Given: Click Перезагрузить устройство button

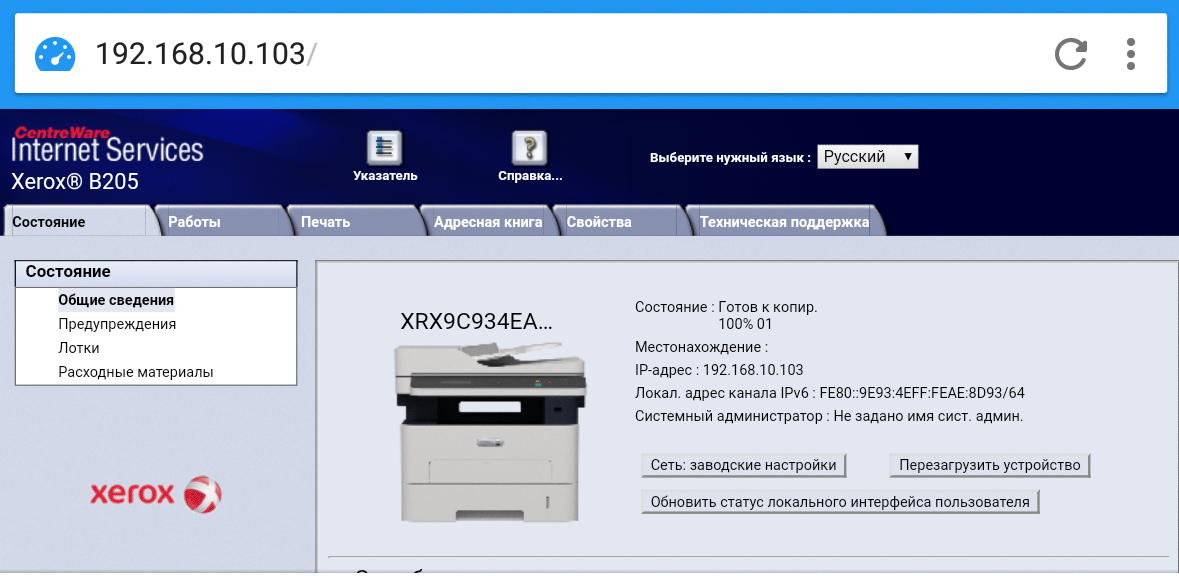Looking at the screenshot, I should coord(990,465).
